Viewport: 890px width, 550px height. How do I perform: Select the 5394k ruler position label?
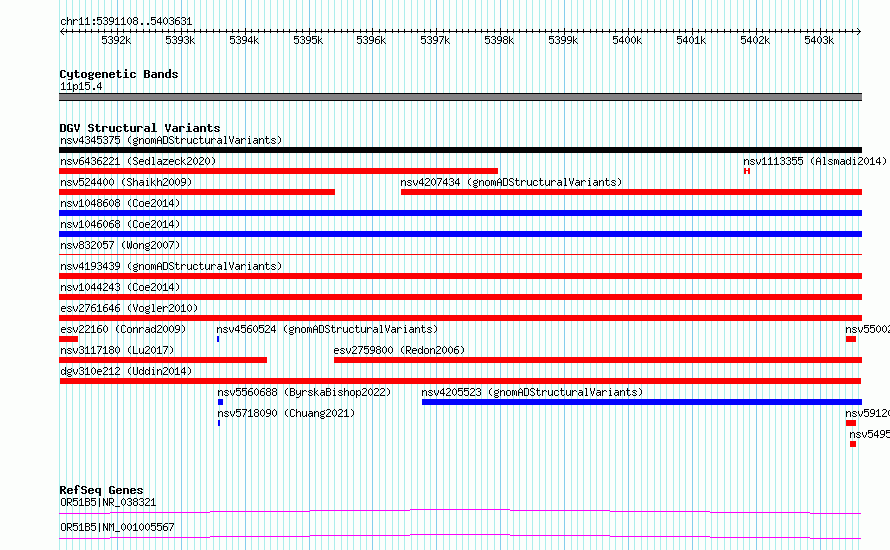point(244,40)
